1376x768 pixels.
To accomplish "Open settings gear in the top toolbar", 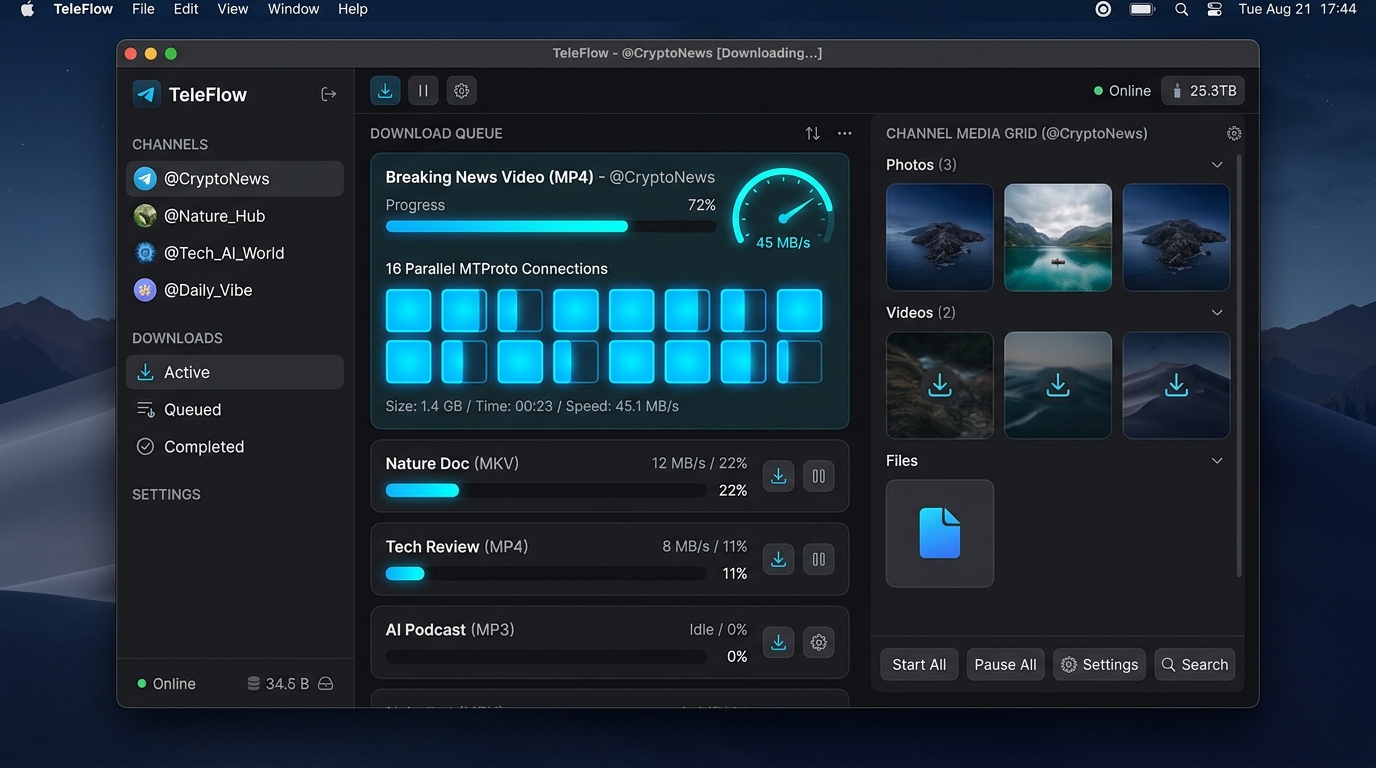I will click(461, 91).
